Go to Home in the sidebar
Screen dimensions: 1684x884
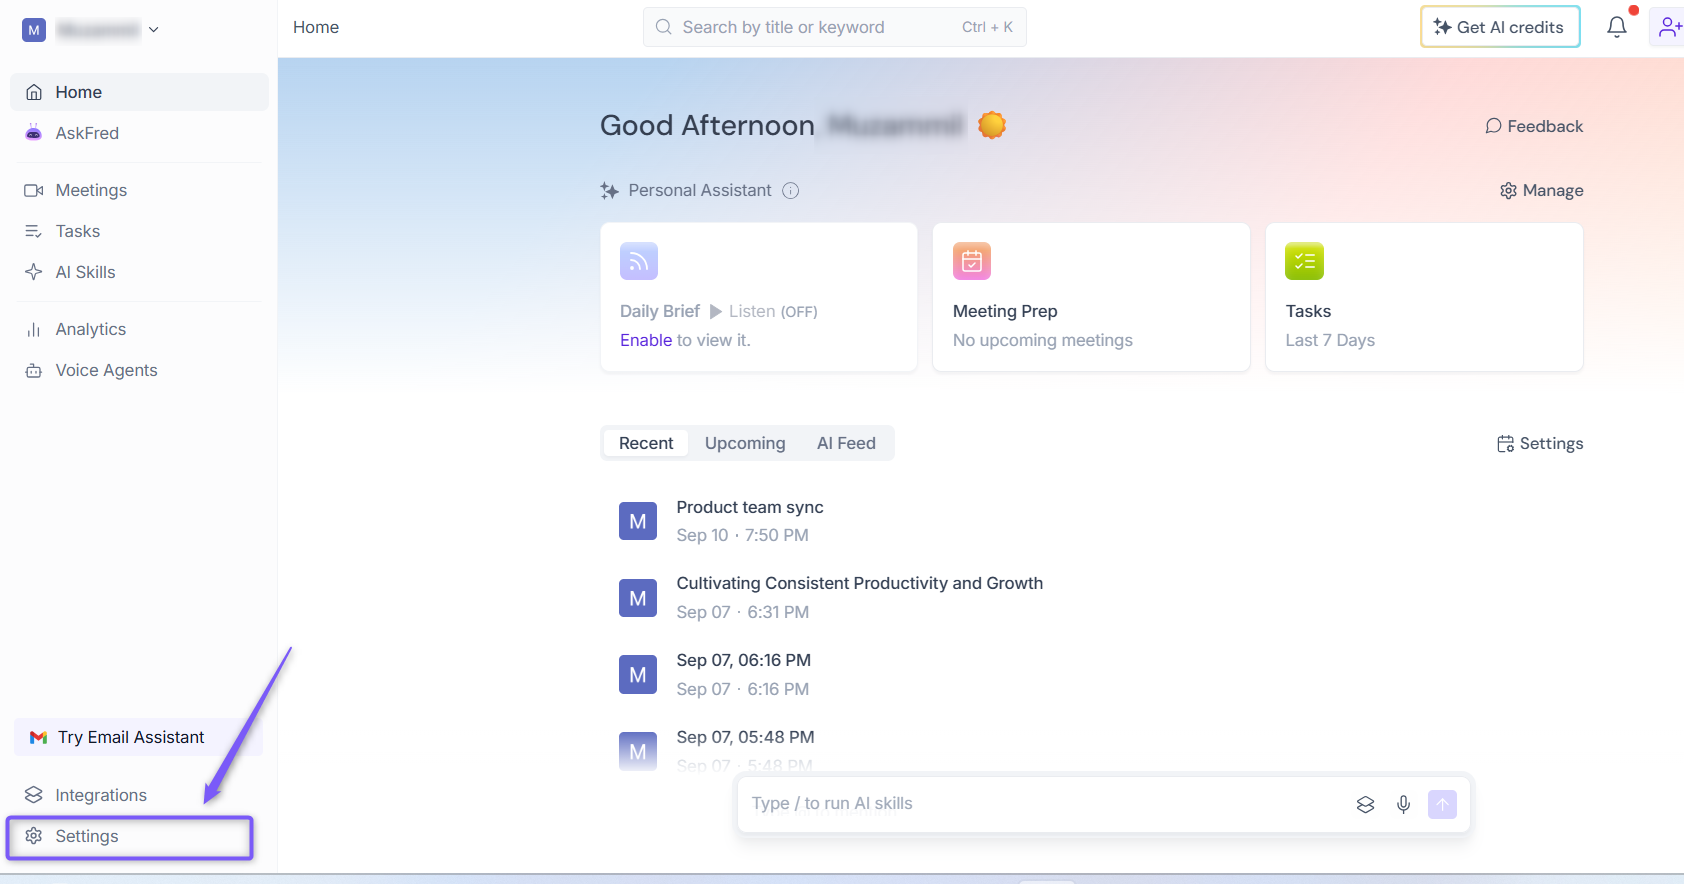(x=139, y=92)
